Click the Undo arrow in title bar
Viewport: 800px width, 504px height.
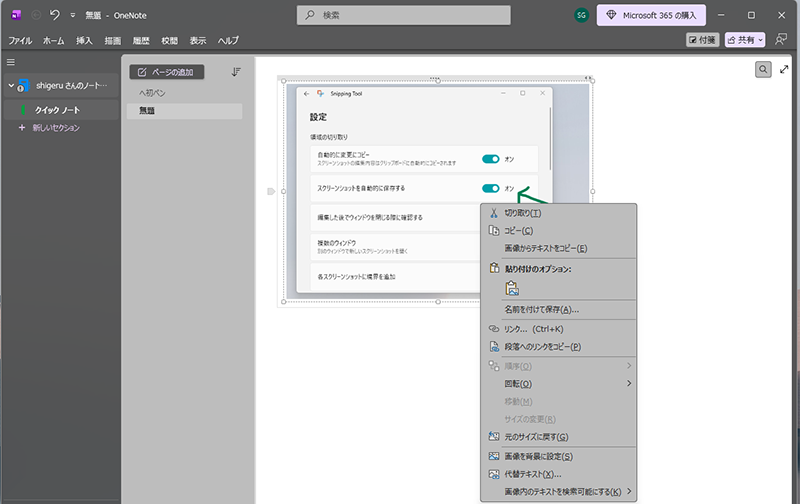point(55,15)
